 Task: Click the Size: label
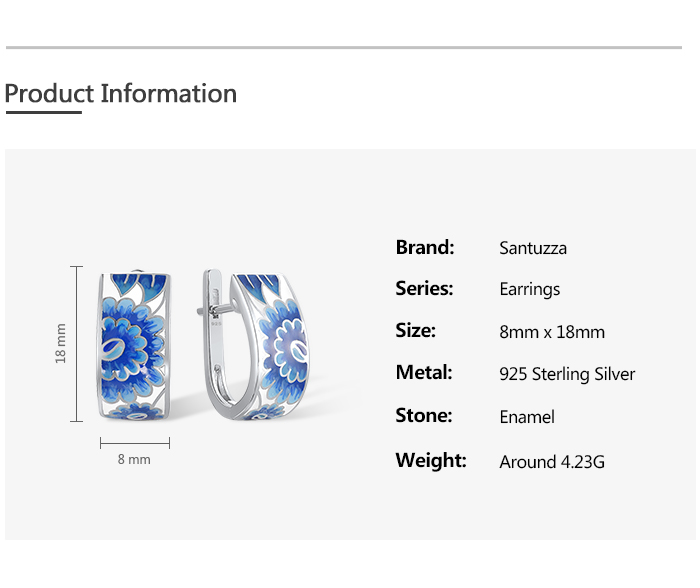click(x=416, y=331)
